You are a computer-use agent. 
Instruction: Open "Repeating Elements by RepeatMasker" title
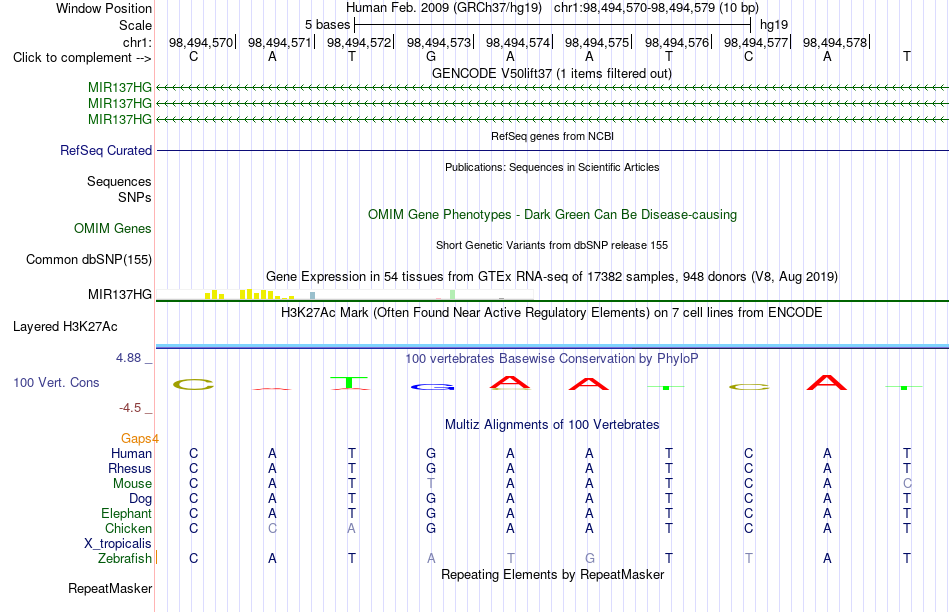click(x=553, y=574)
